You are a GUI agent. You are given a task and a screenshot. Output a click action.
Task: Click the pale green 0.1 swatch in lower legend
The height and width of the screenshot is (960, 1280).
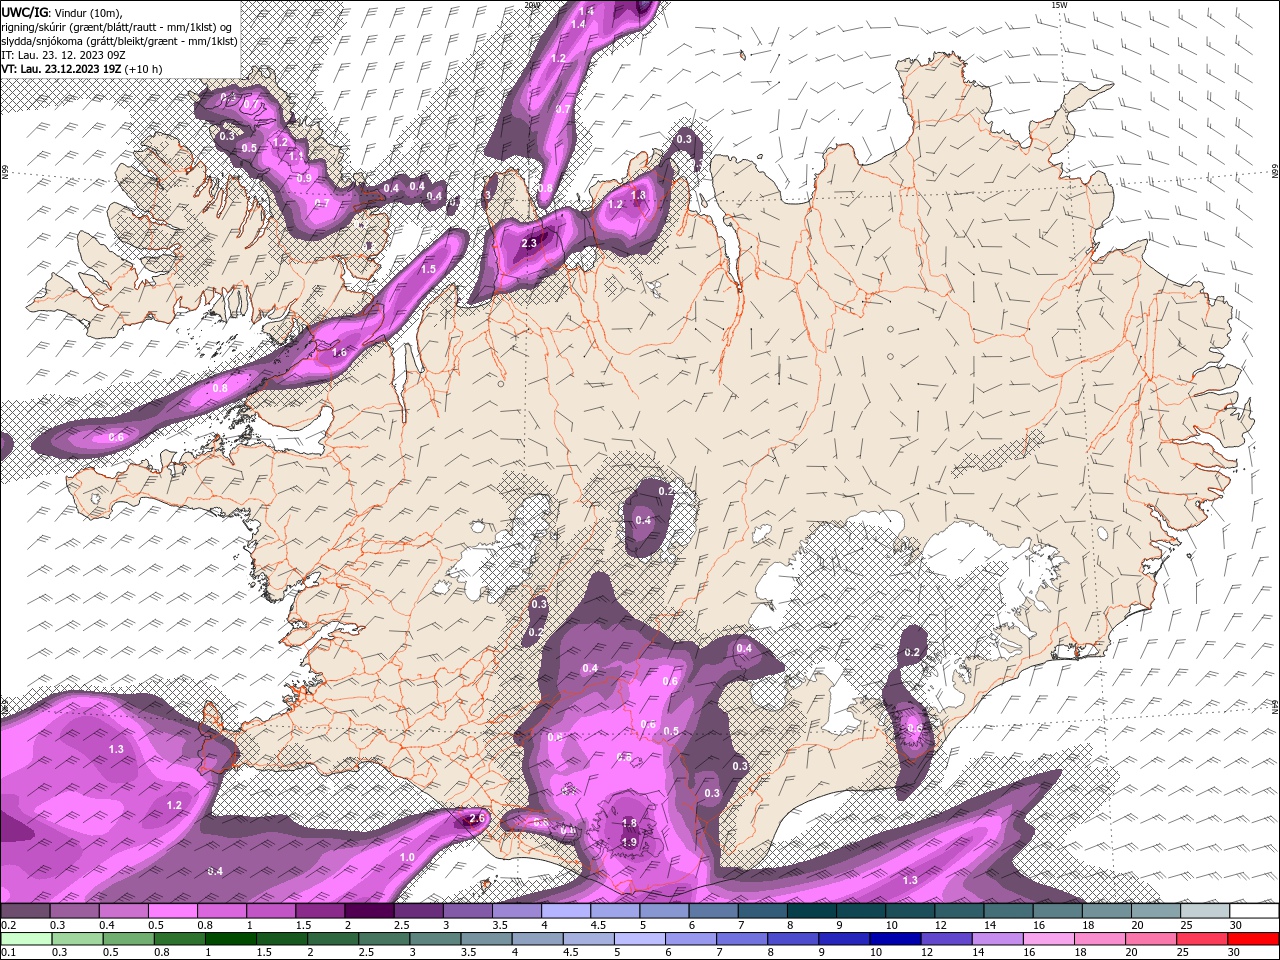click(26, 939)
